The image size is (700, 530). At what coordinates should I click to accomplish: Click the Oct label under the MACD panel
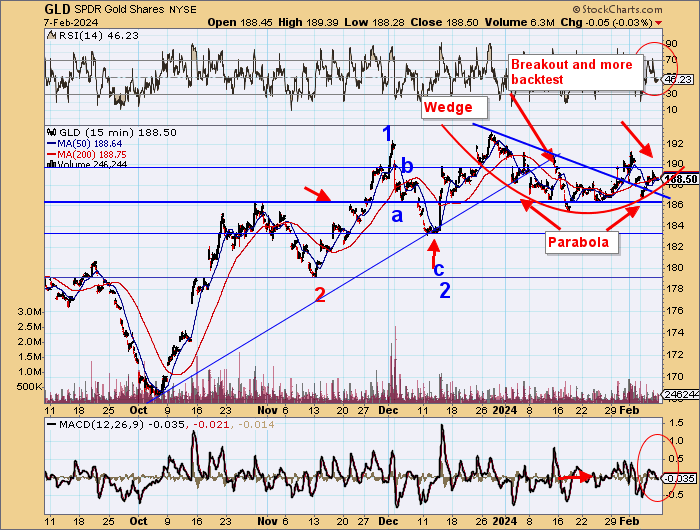click(x=138, y=521)
